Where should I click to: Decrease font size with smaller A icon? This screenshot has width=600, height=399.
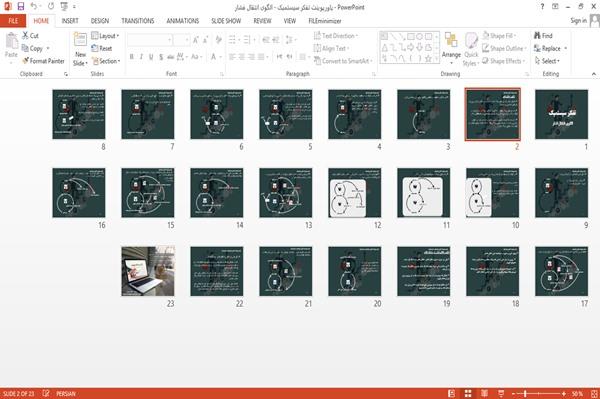coord(206,39)
